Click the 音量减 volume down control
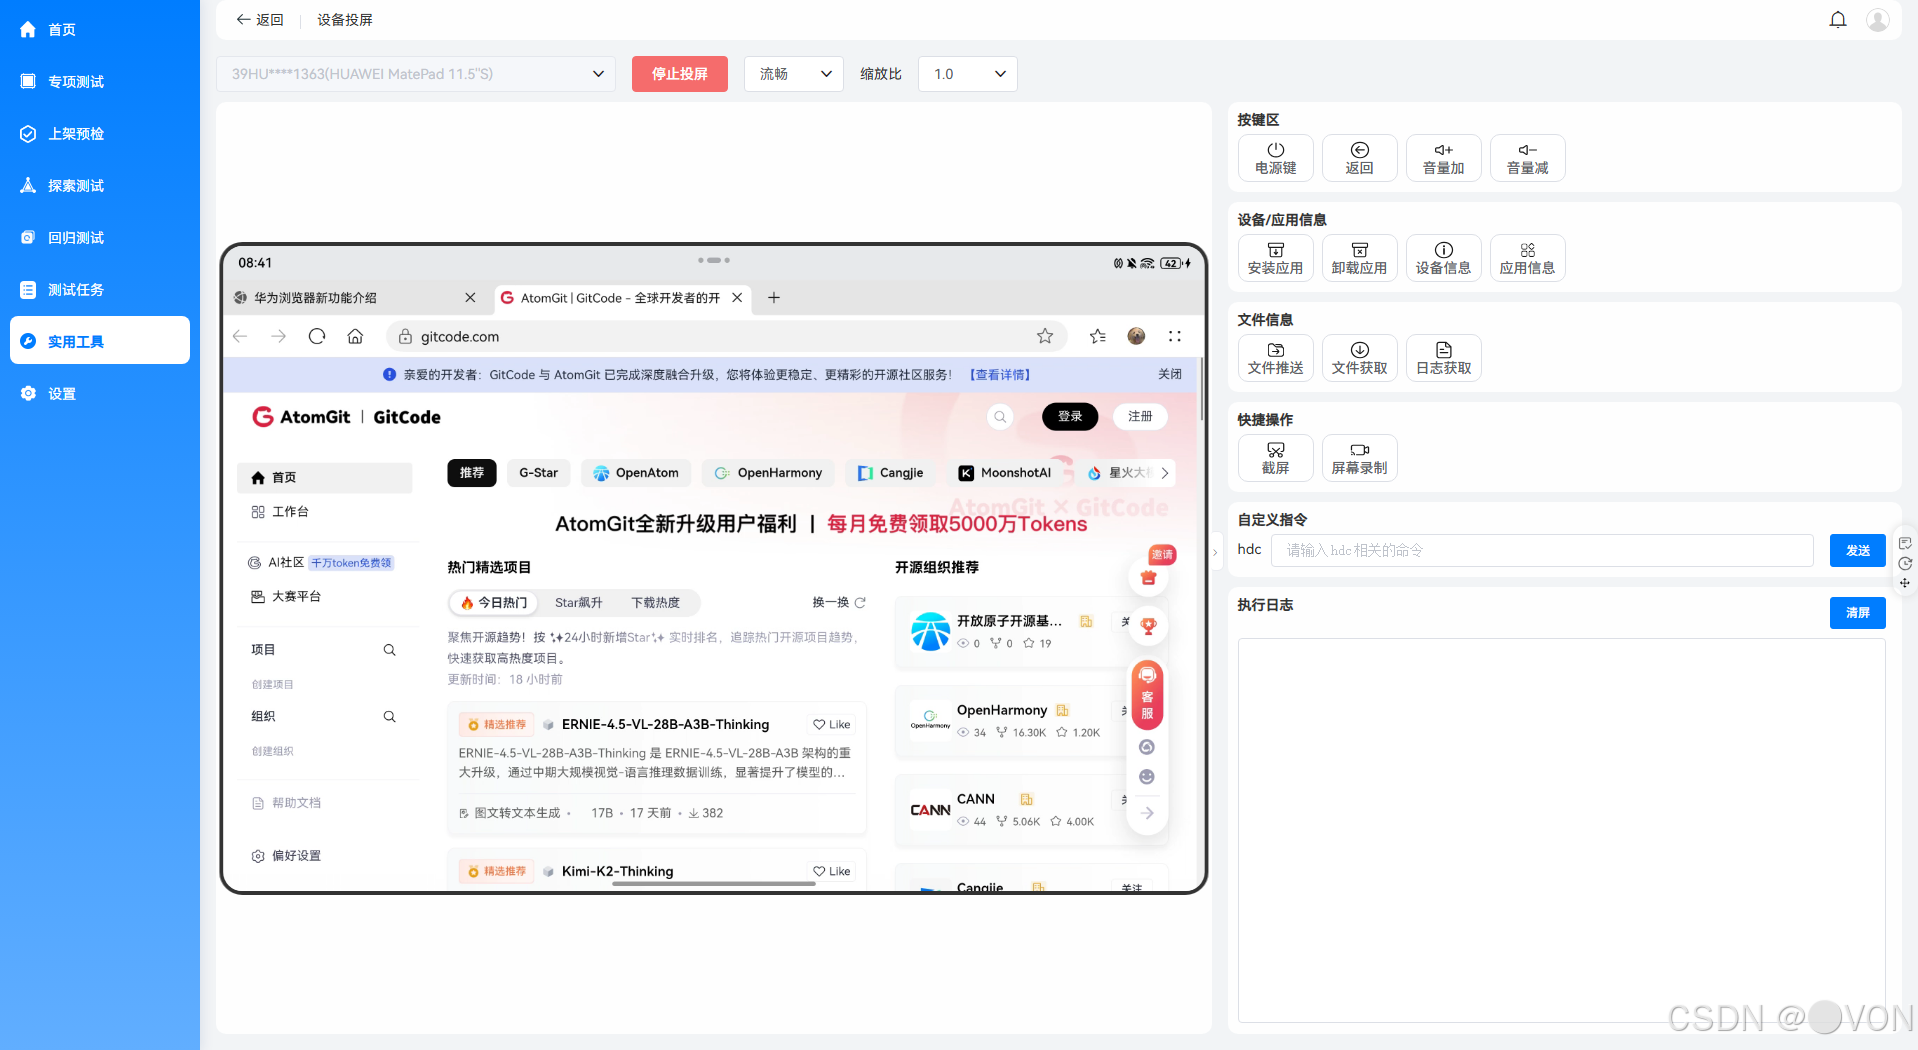The image size is (1918, 1050). coord(1527,157)
